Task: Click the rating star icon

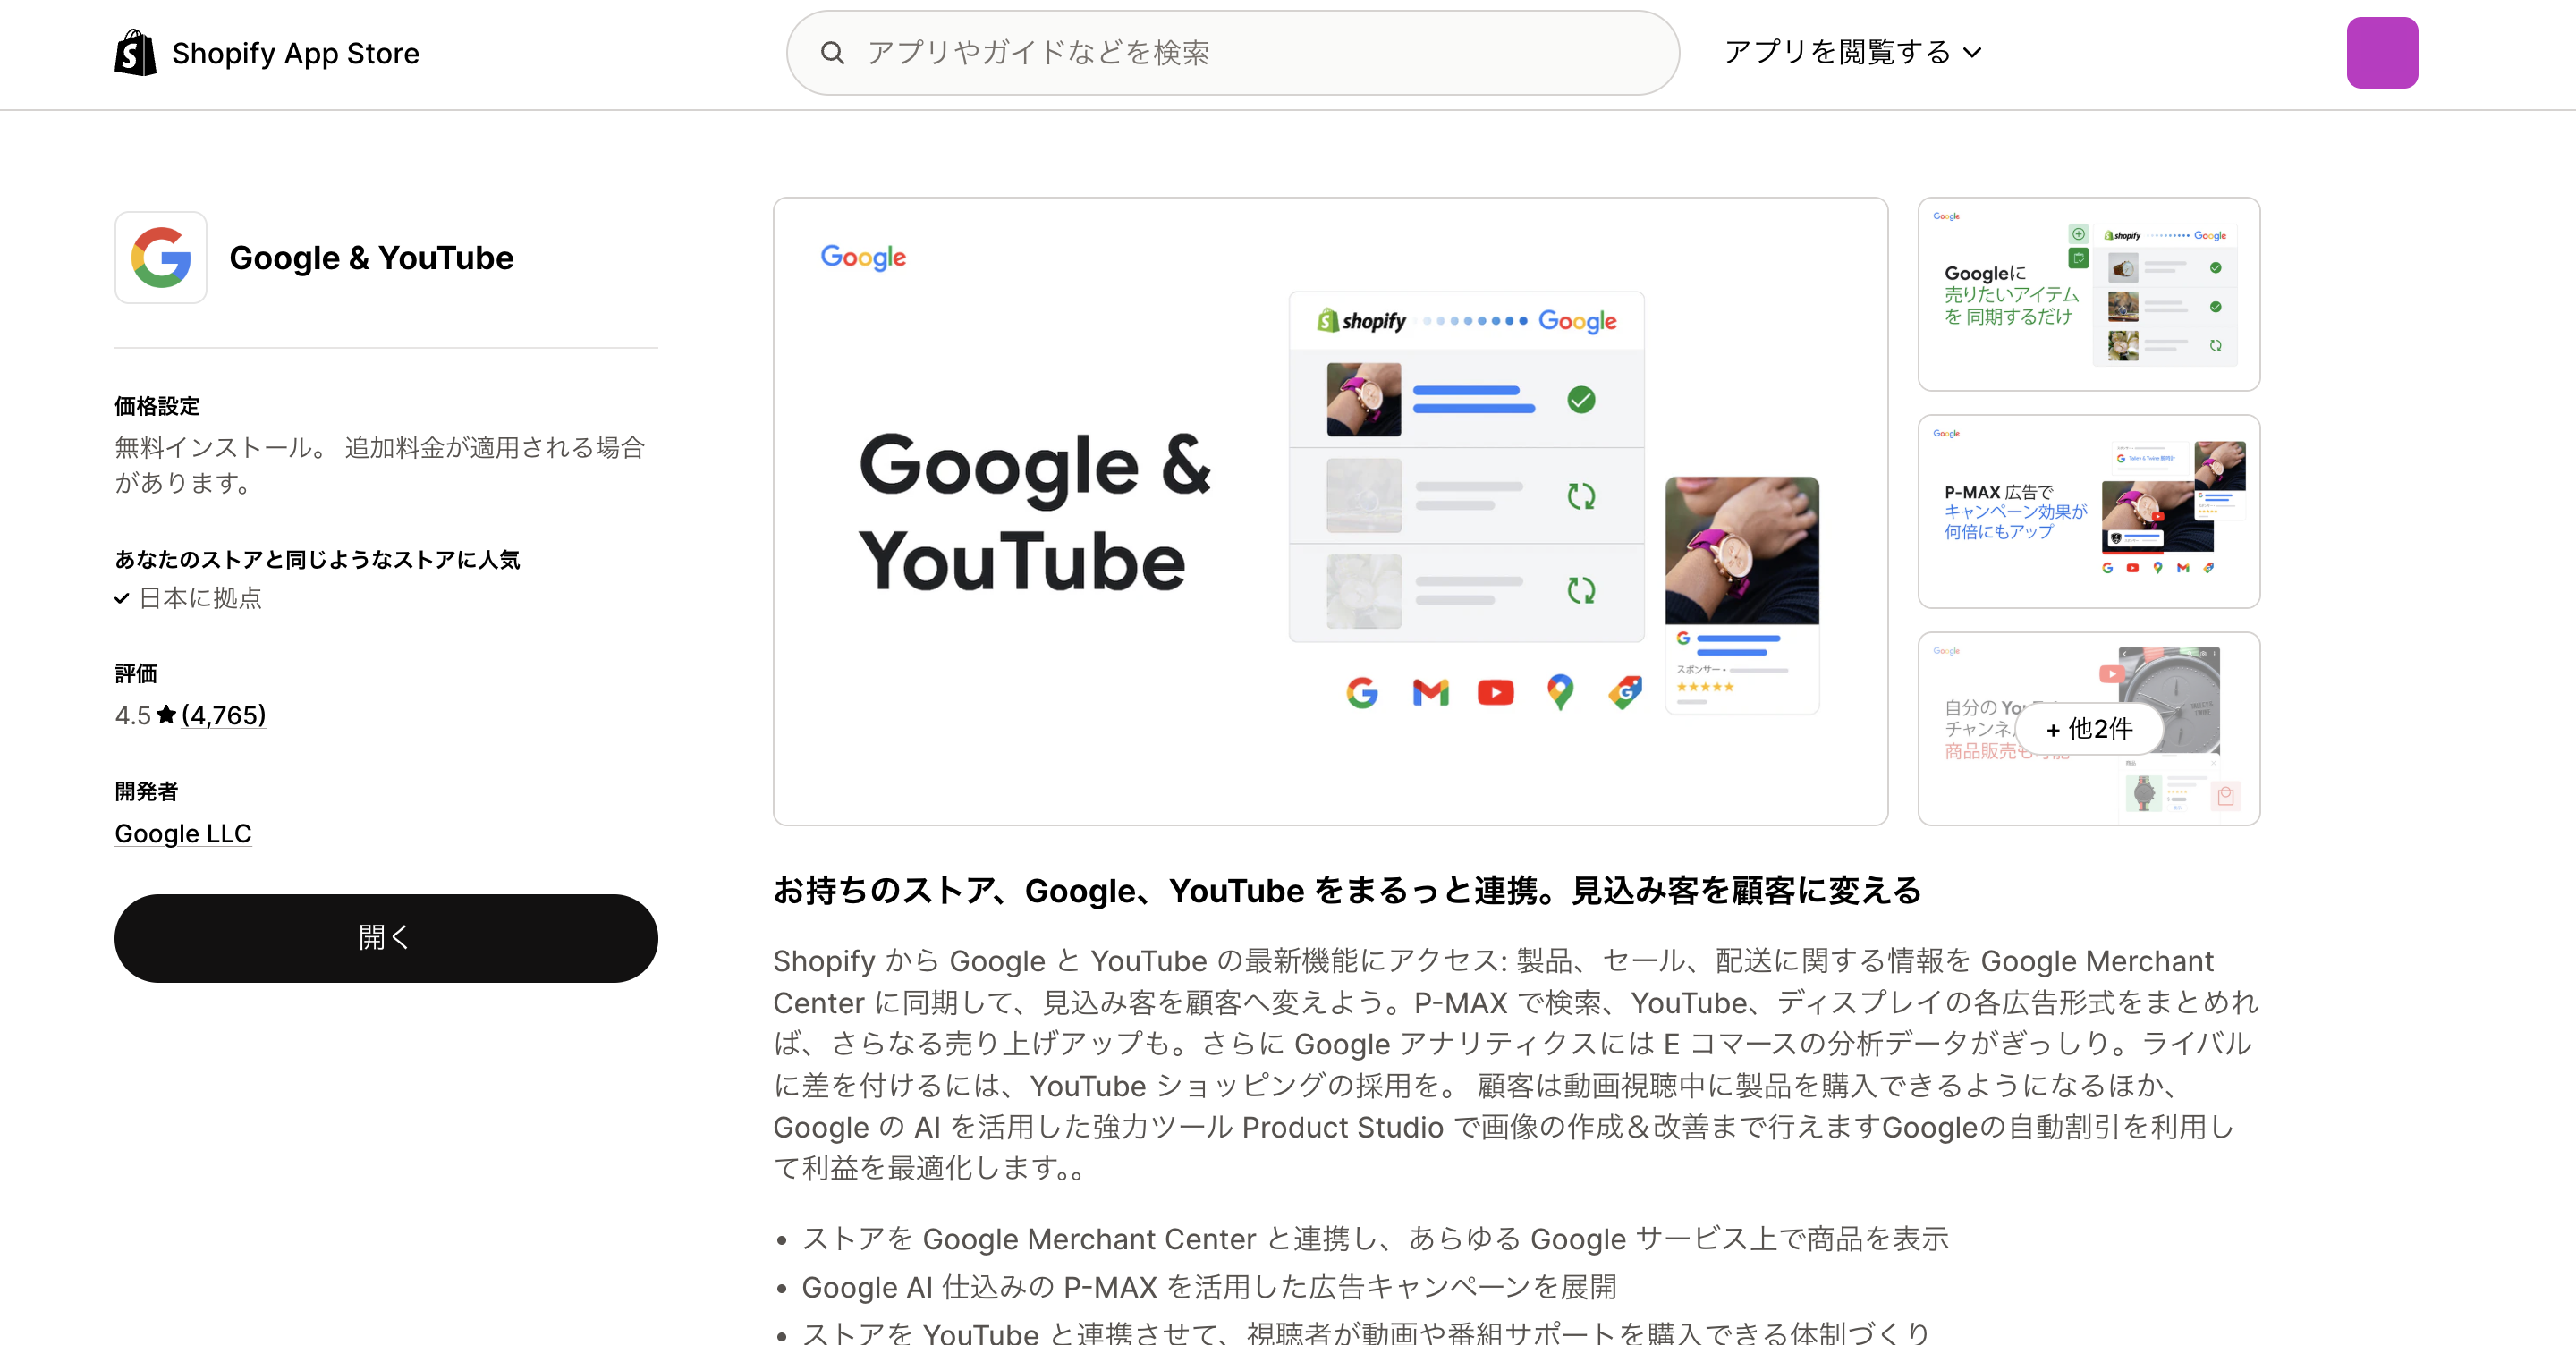Action: (166, 715)
